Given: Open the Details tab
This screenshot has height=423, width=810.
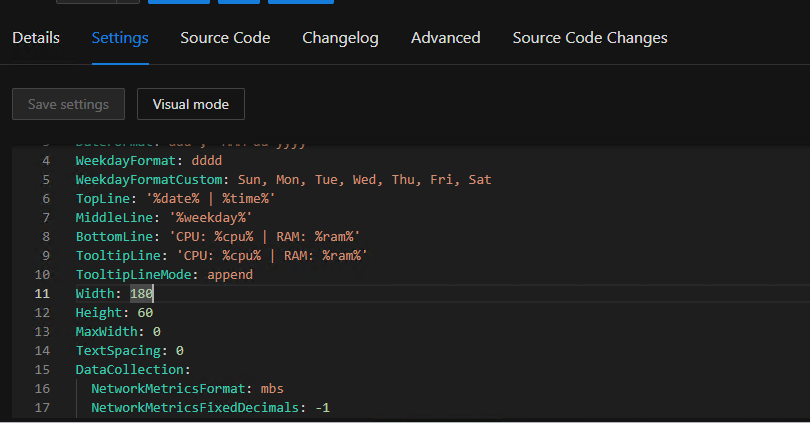Looking at the screenshot, I should point(36,38).
